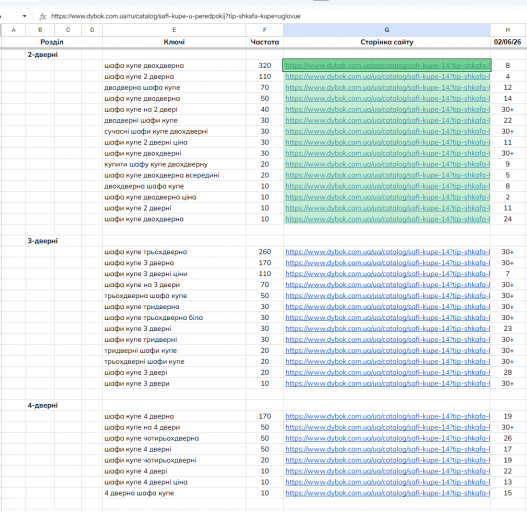Select column E header
Viewport: 527px width, 512px height.
click(x=174, y=30)
